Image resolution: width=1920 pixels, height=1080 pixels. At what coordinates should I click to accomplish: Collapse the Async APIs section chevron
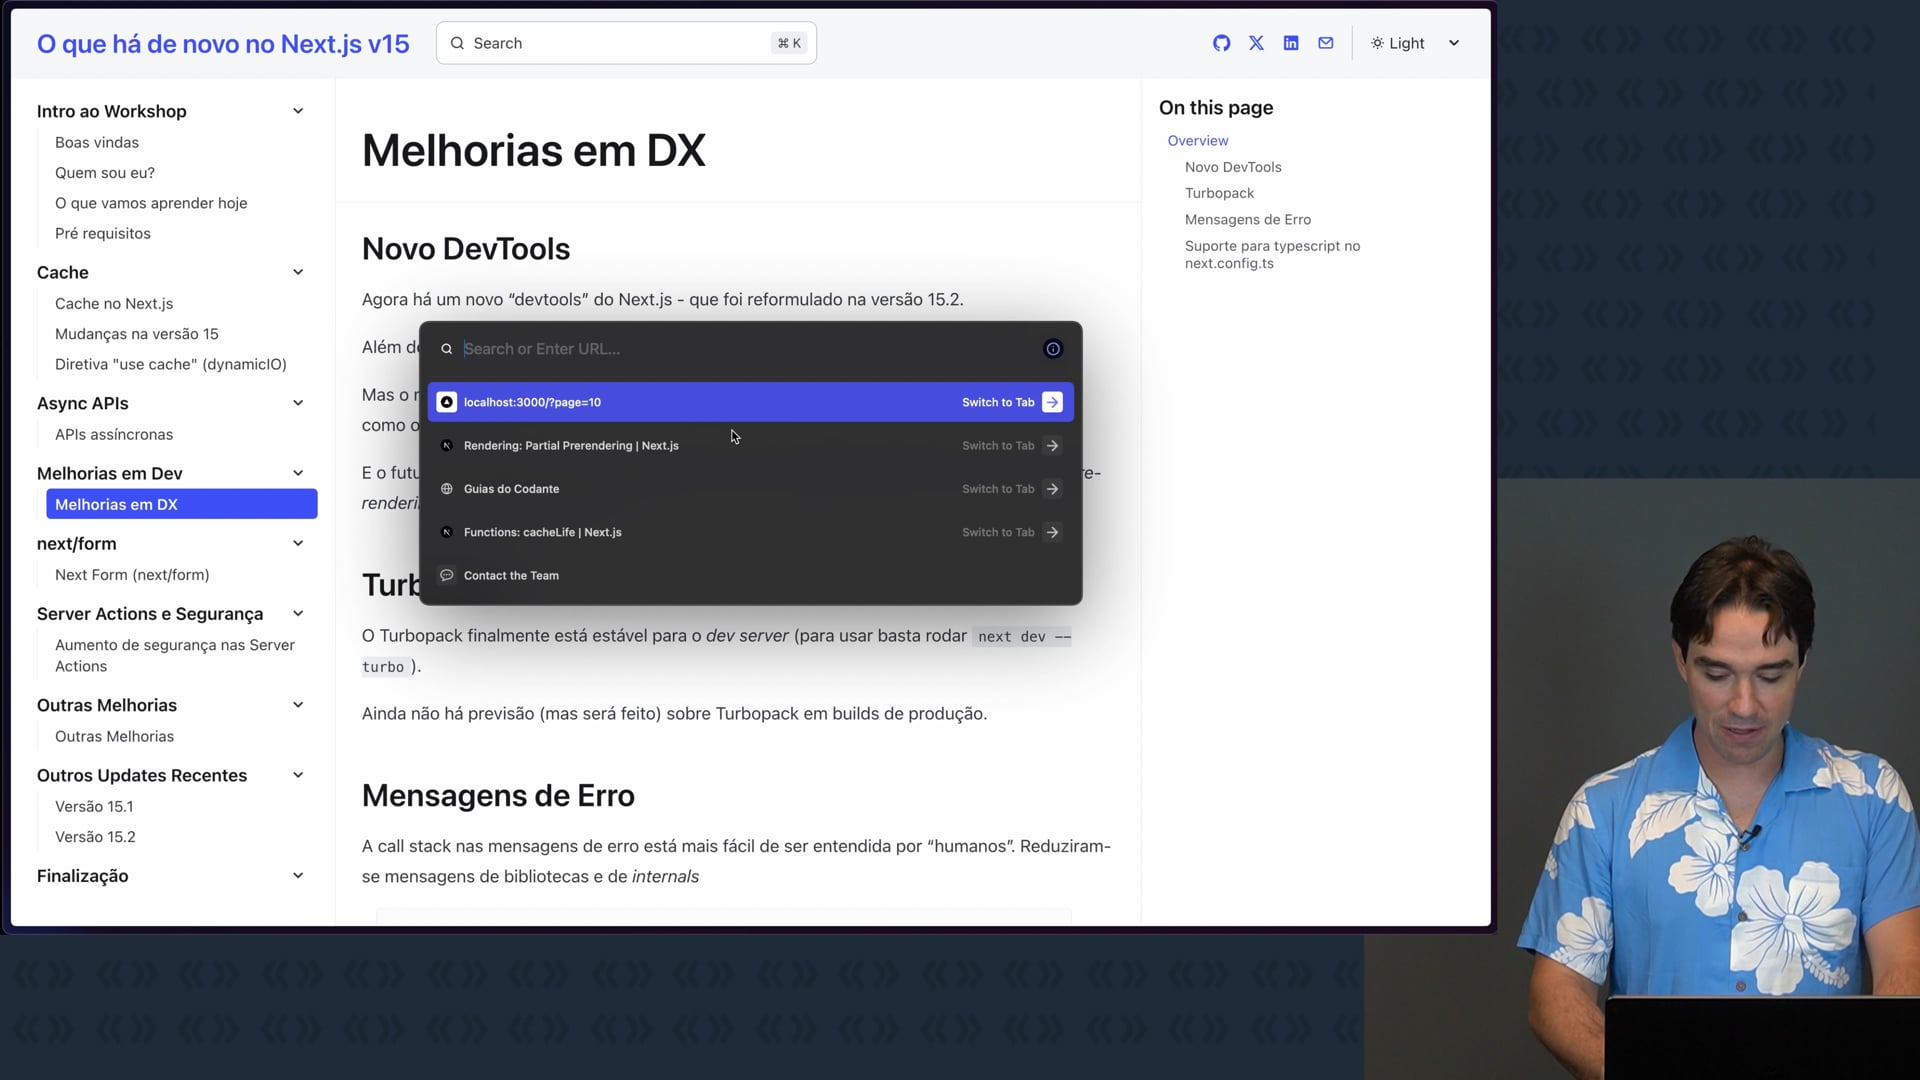(x=298, y=403)
